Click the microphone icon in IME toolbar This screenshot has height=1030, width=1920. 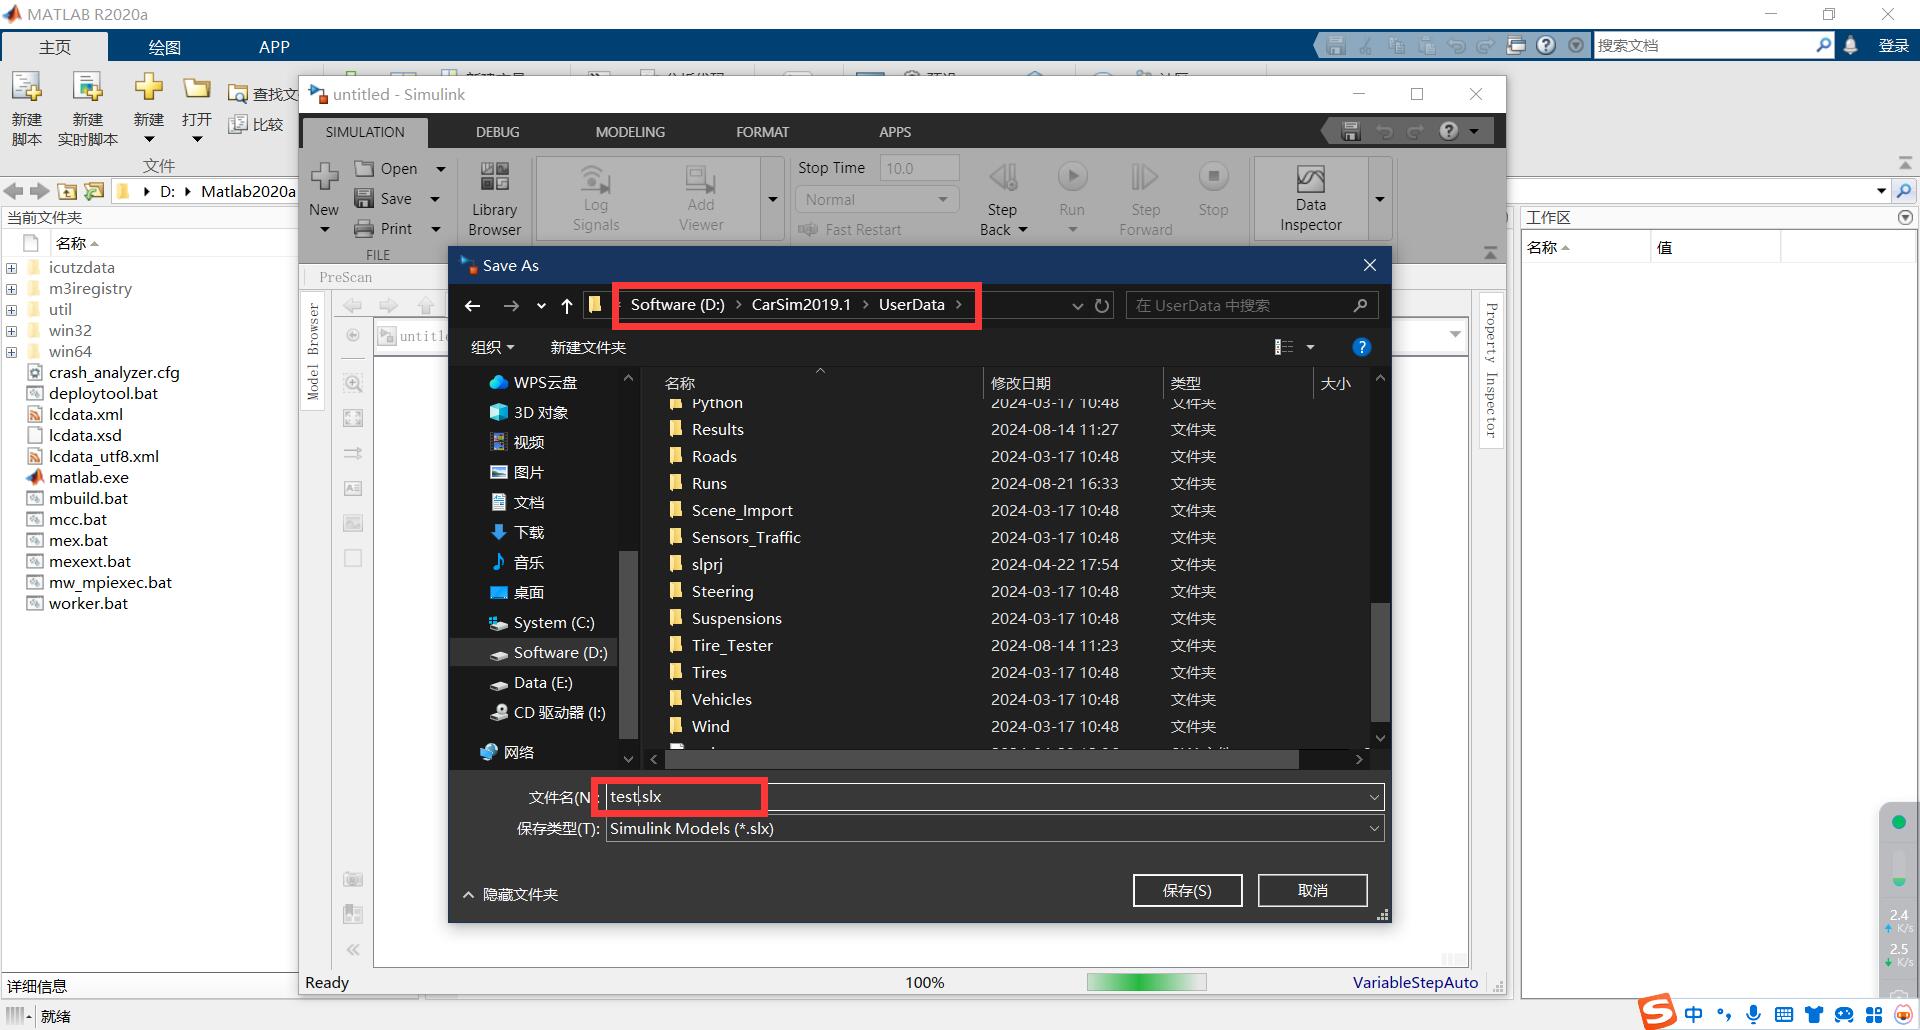click(1753, 1014)
